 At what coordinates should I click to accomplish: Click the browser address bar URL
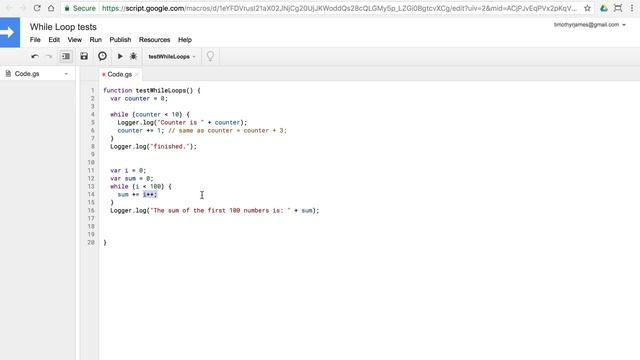pyautogui.click(x=339, y=8)
